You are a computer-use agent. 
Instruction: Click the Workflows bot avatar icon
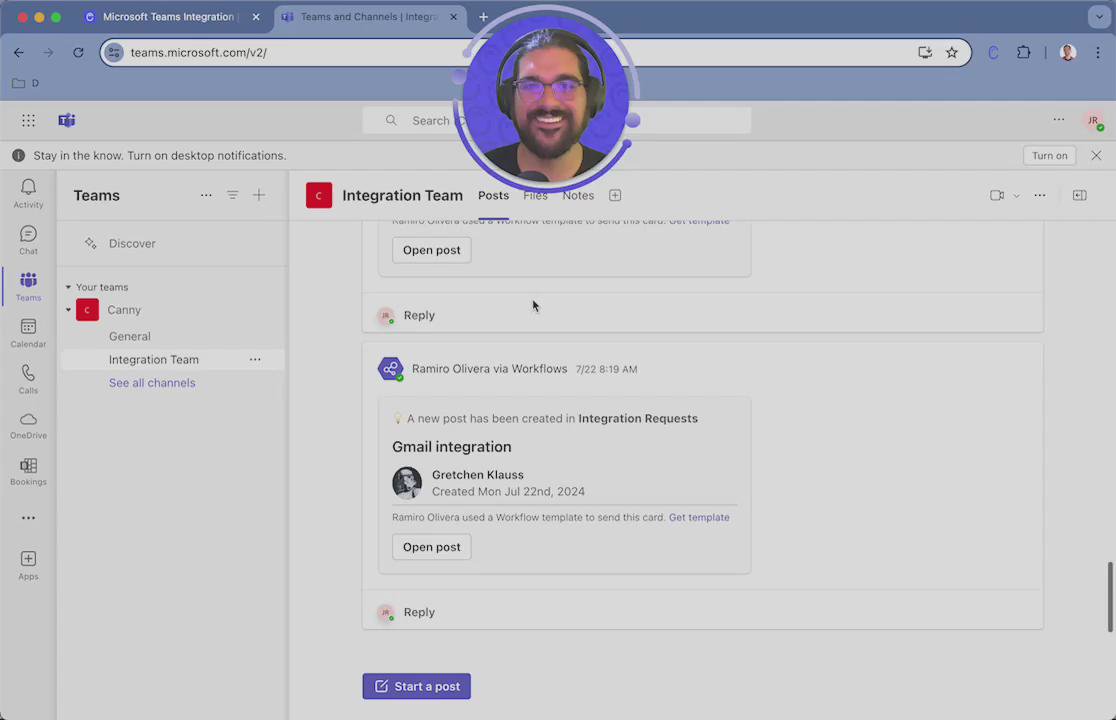coord(390,369)
